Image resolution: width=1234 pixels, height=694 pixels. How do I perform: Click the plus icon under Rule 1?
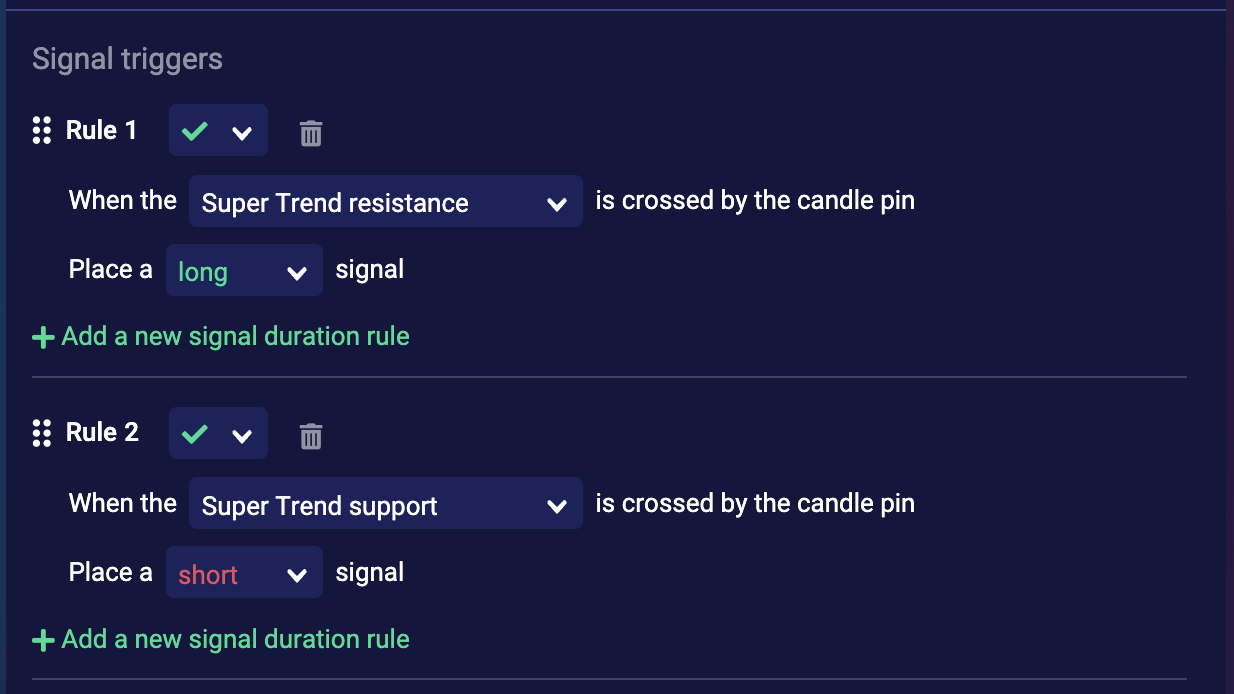coord(43,337)
